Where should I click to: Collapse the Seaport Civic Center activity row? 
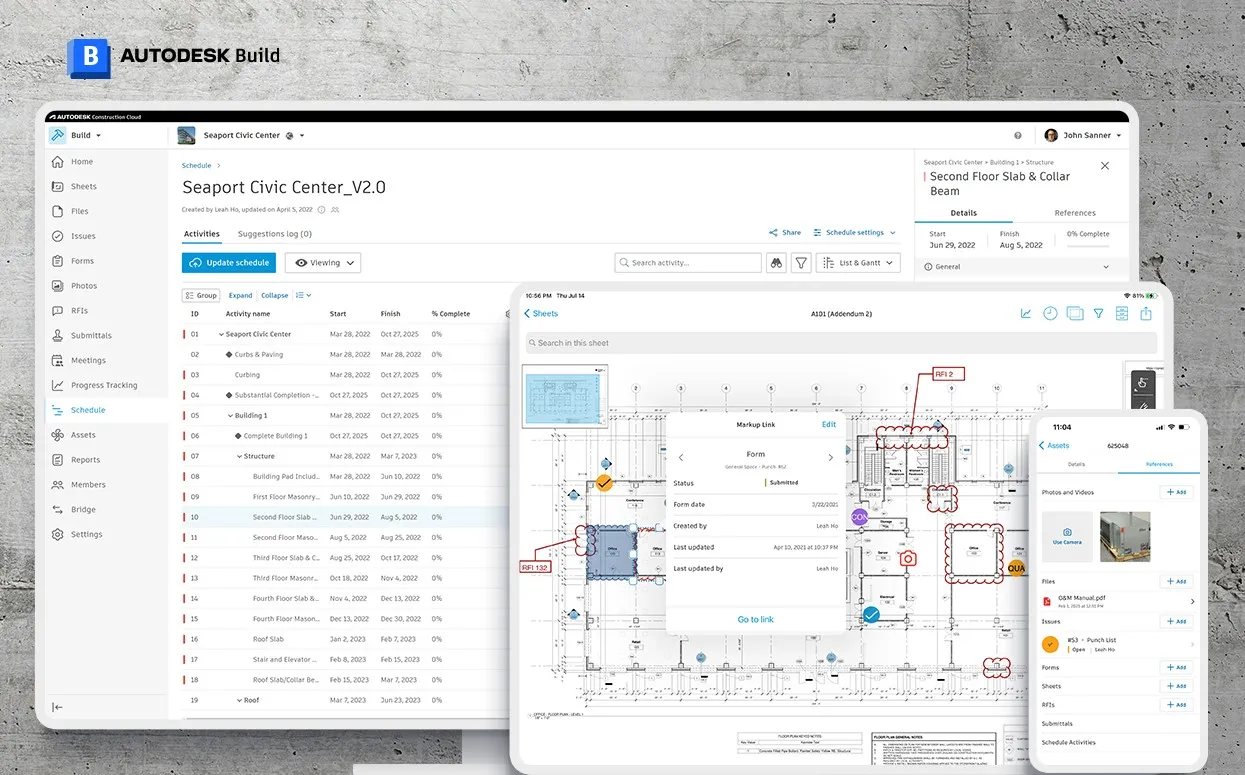222,334
